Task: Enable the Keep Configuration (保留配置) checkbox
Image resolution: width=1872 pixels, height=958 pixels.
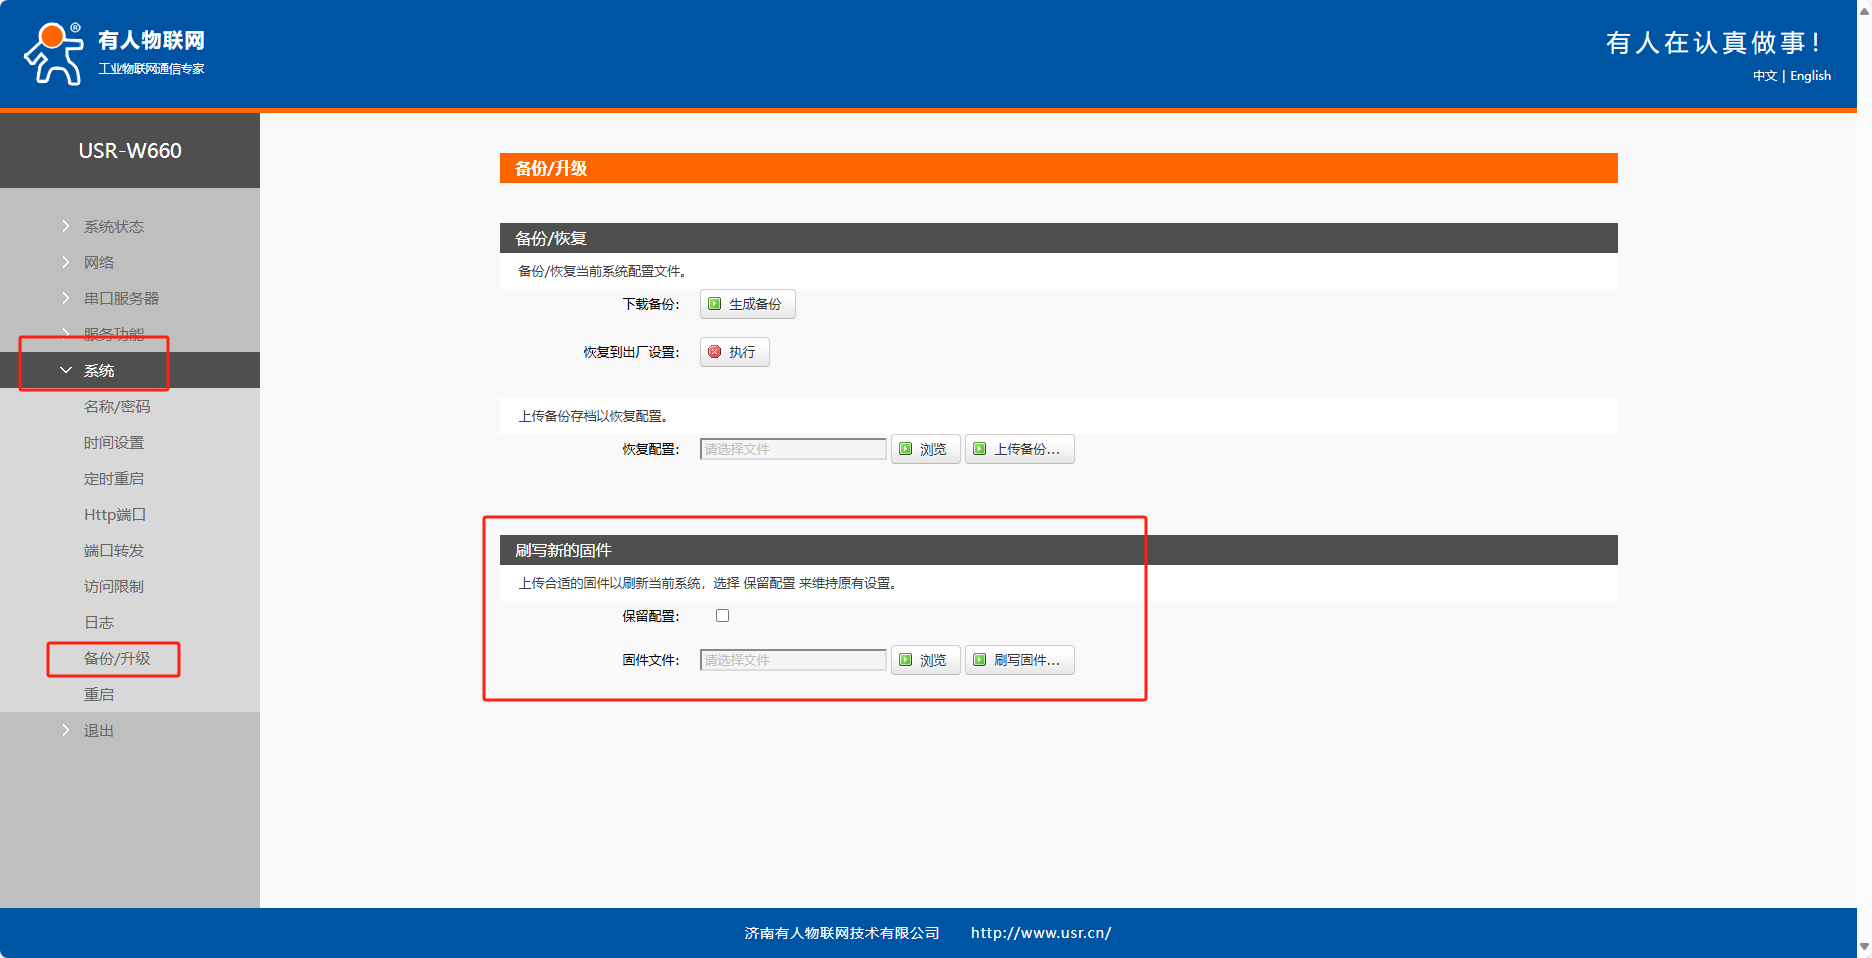Action: 722,616
